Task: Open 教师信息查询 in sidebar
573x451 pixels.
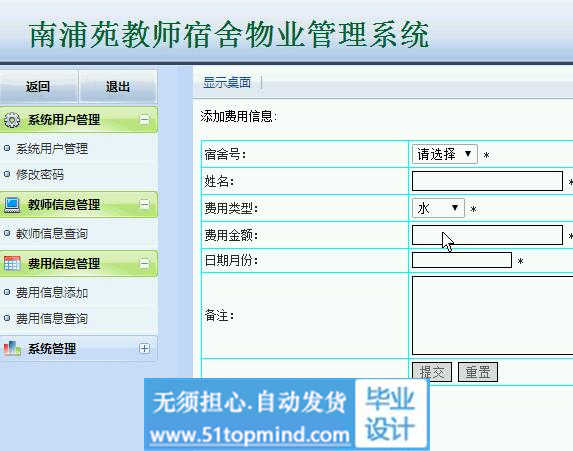Action: 52,234
